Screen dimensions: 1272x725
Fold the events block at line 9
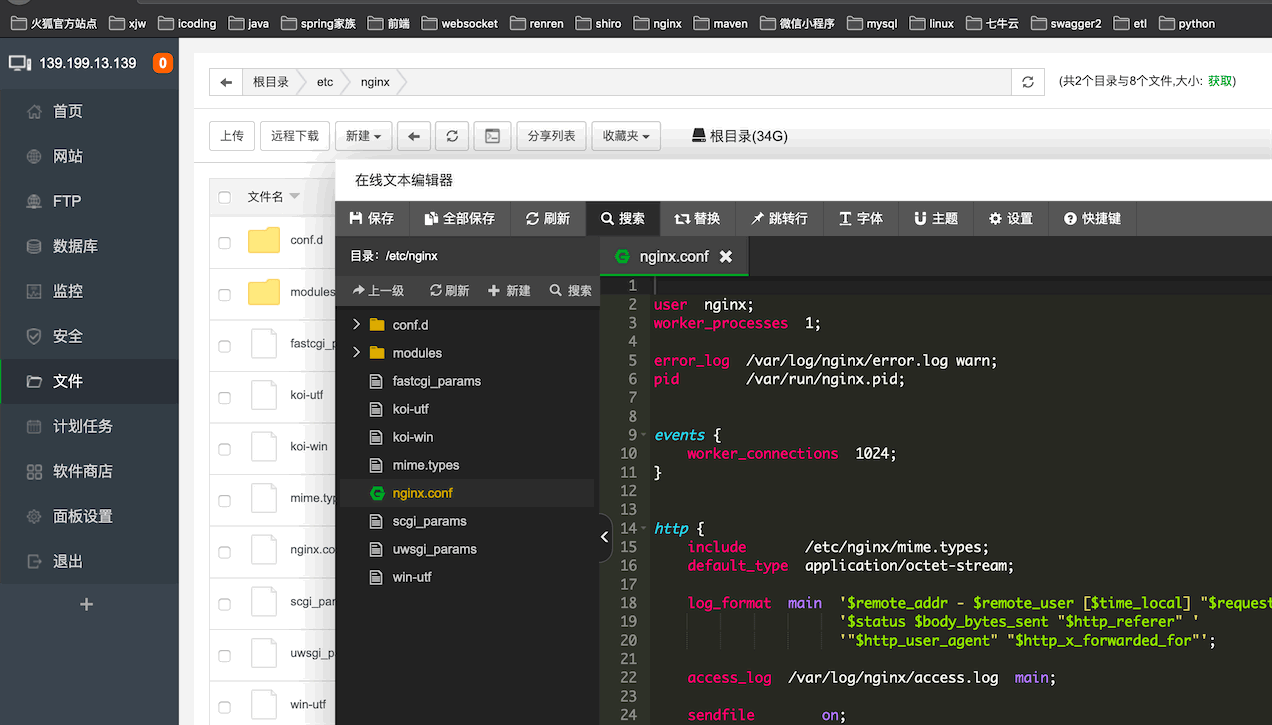(644, 435)
